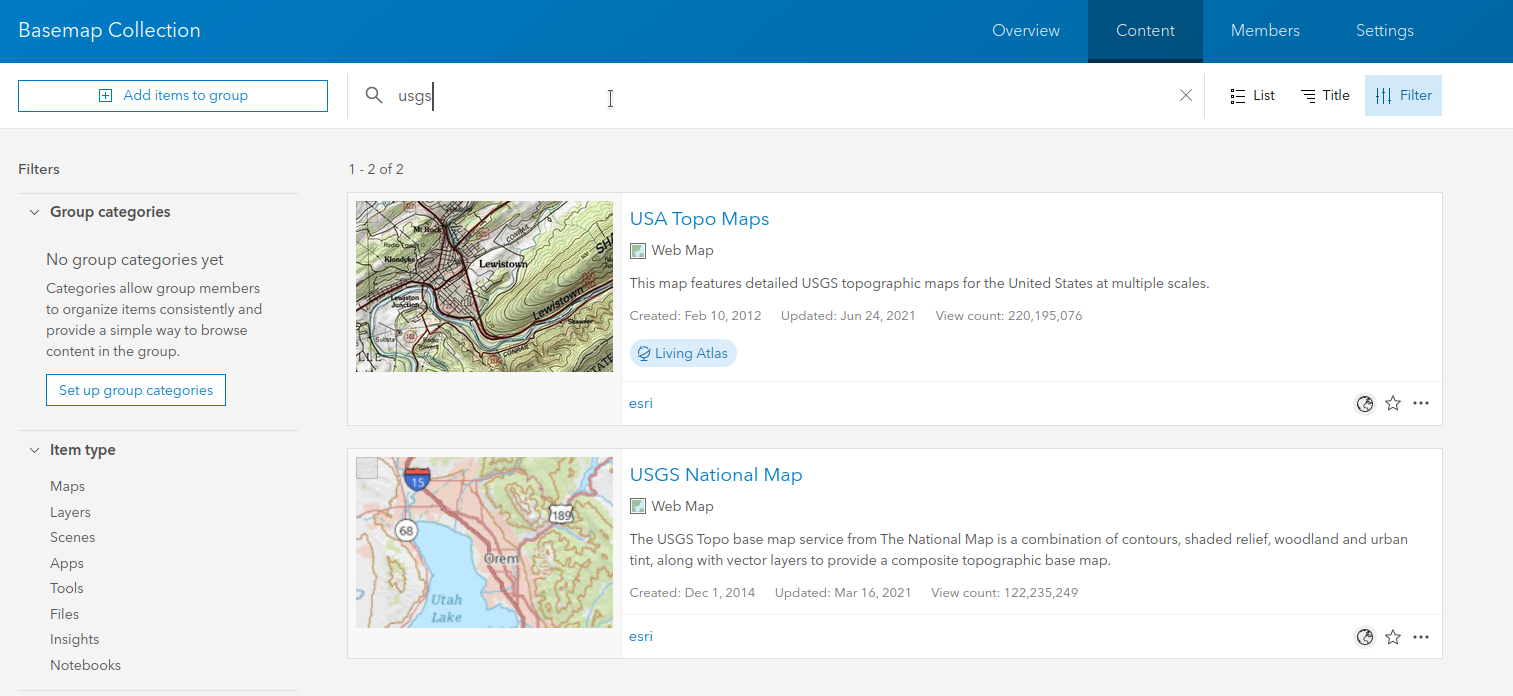Click the sharing globe icon for USA Topo Maps
The height and width of the screenshot is (696, 1513).
[1364, 404]
